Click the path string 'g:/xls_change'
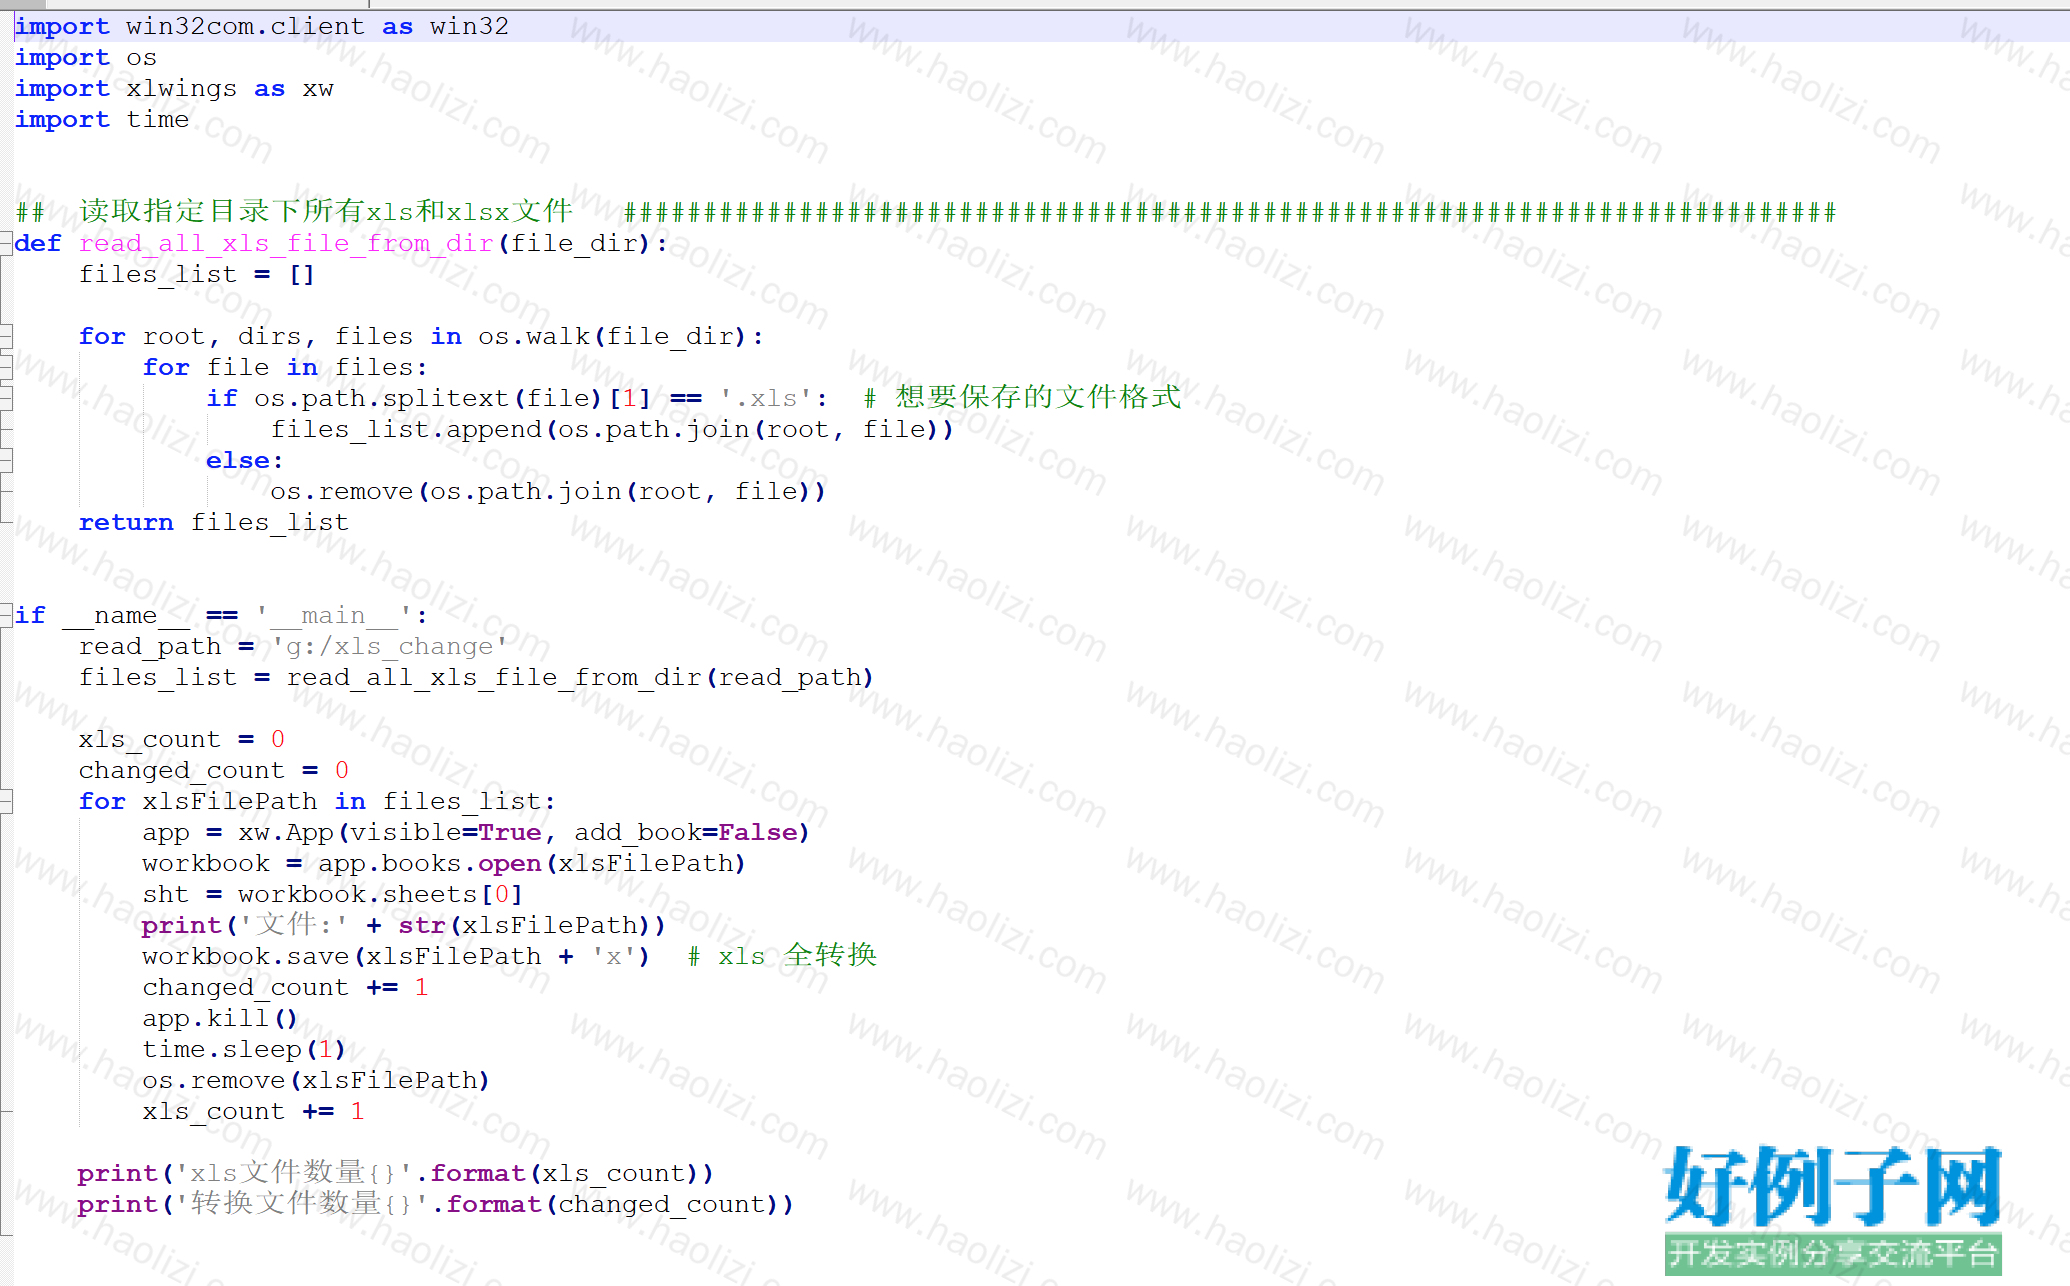This screenshot has width=2070, height=1286. [389, 646]
